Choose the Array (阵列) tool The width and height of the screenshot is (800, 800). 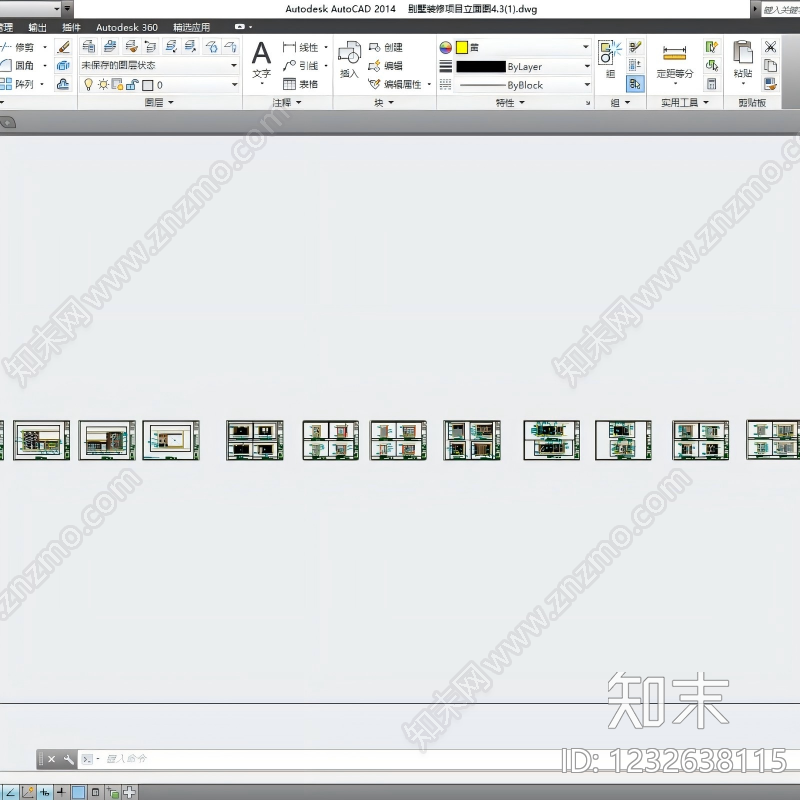pos(18,84)
